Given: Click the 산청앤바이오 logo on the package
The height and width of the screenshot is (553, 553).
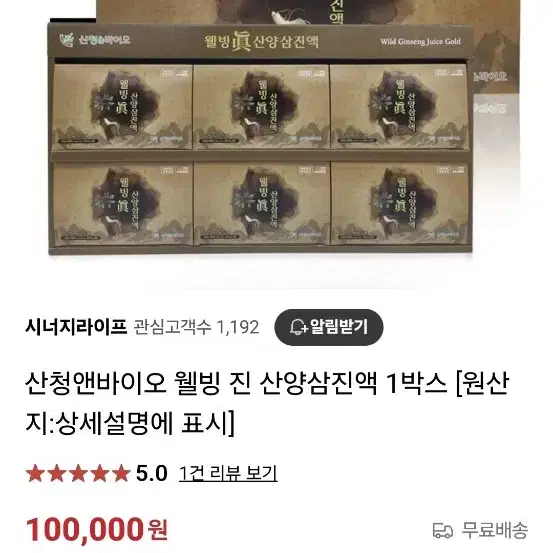Looking at the screenshot, I should click(x=95, y=40).
